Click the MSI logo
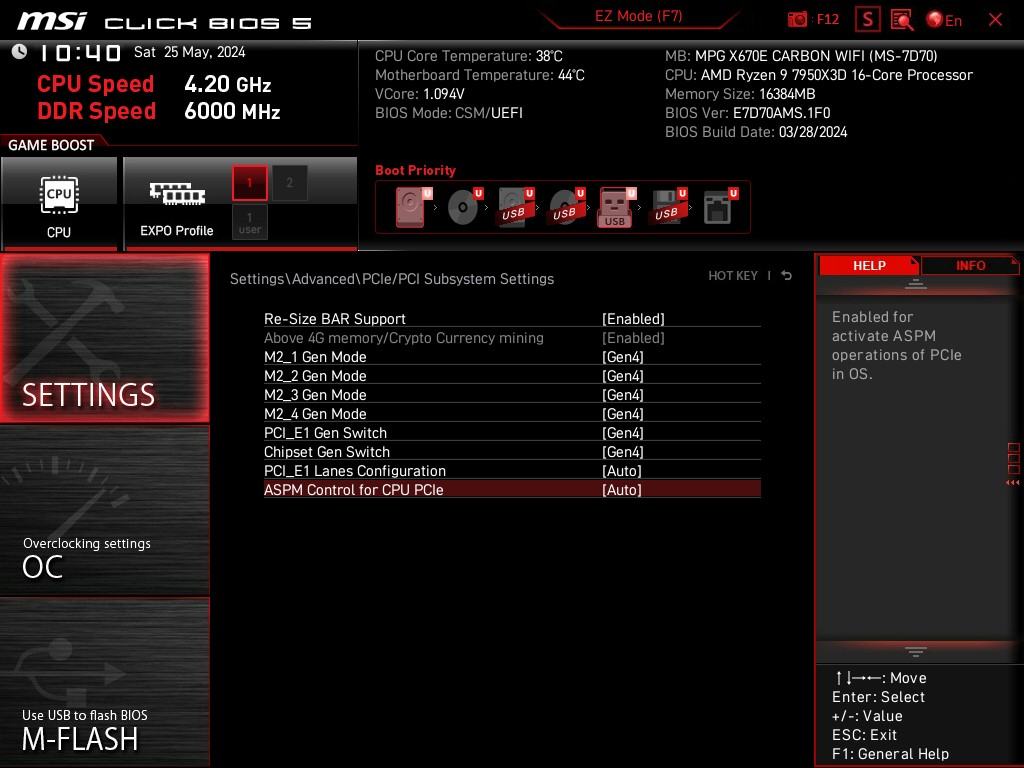 51,21
